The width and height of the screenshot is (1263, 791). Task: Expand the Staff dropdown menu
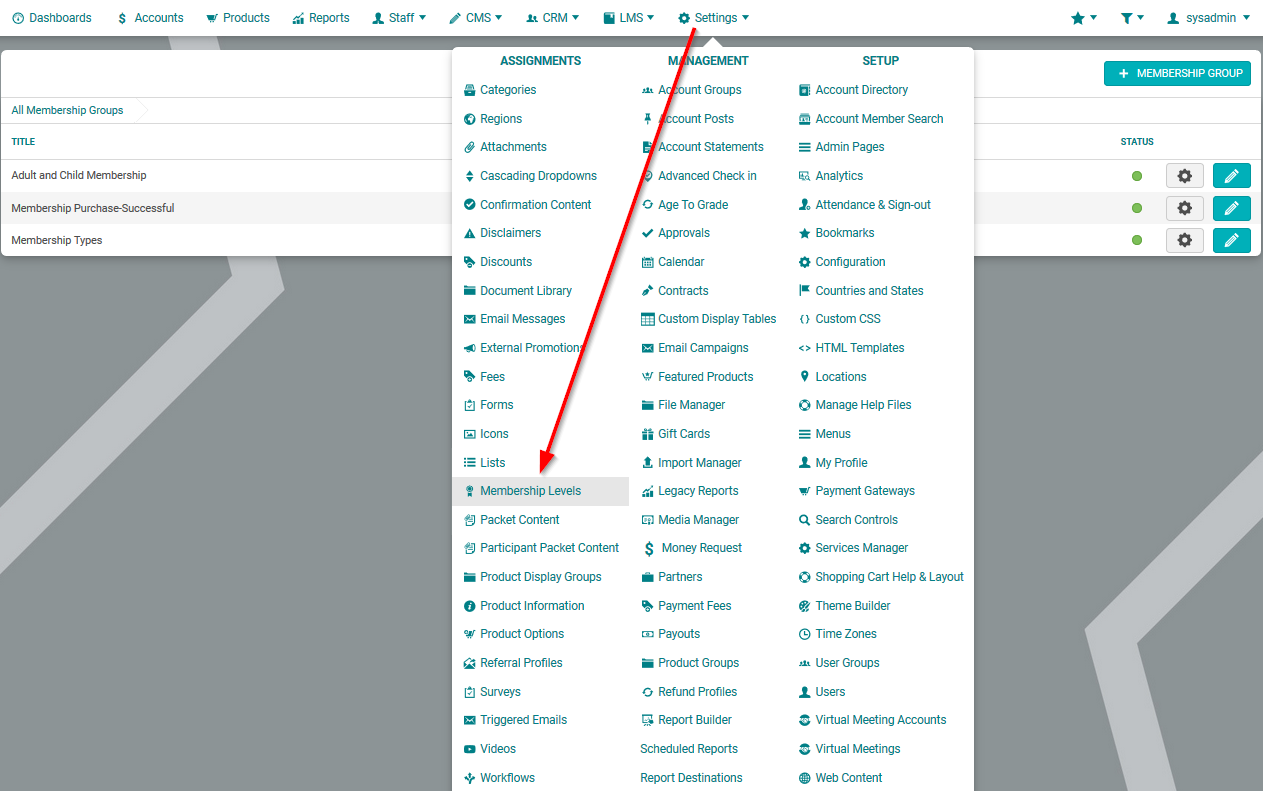pos(398,18)
